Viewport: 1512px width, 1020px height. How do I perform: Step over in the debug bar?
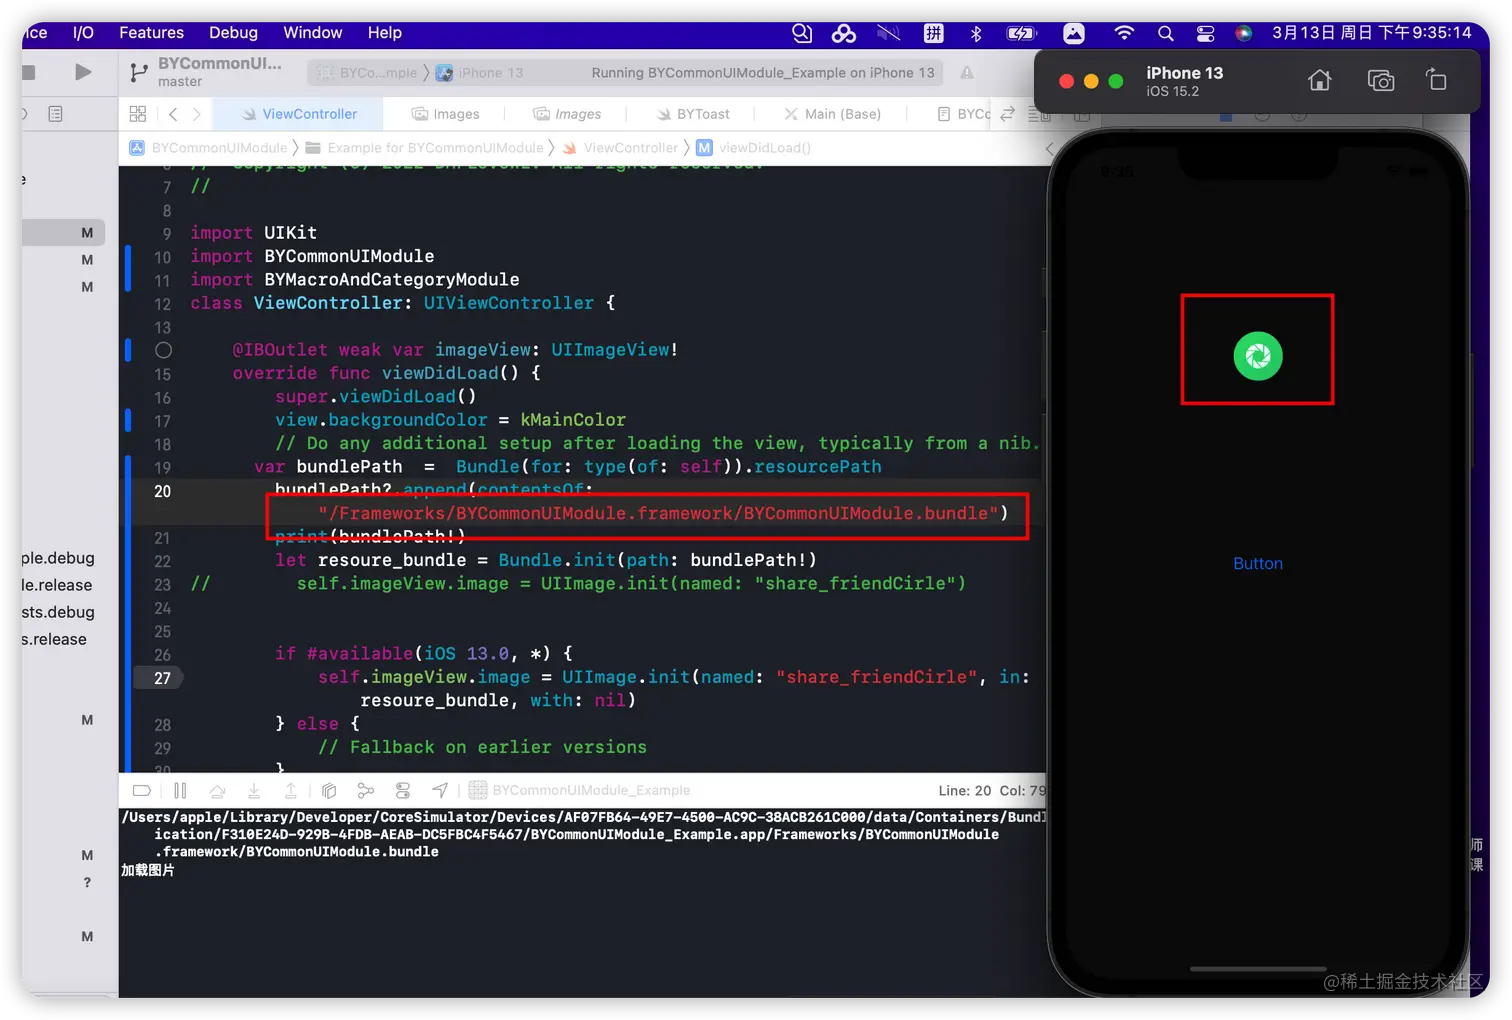(217, 791)
